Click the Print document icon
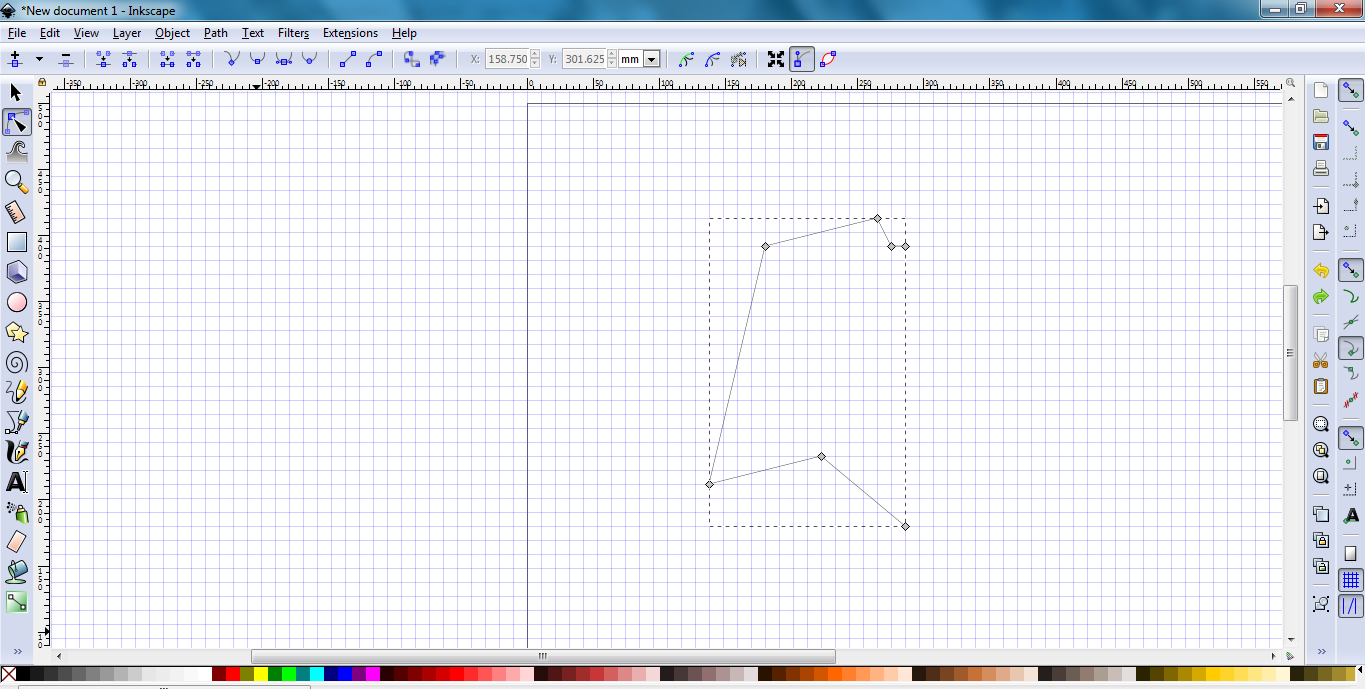The image size is (1365, 689). coord(1320,168)
